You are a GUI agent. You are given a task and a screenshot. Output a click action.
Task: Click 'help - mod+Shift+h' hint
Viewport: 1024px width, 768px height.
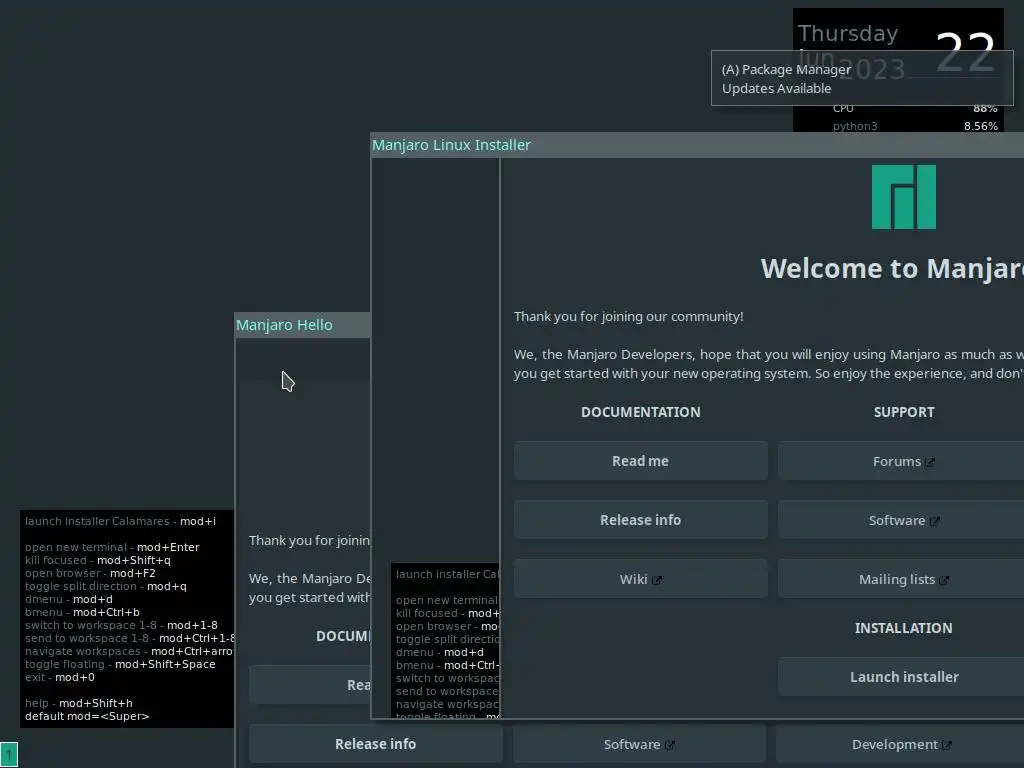[x=78, y=703]
